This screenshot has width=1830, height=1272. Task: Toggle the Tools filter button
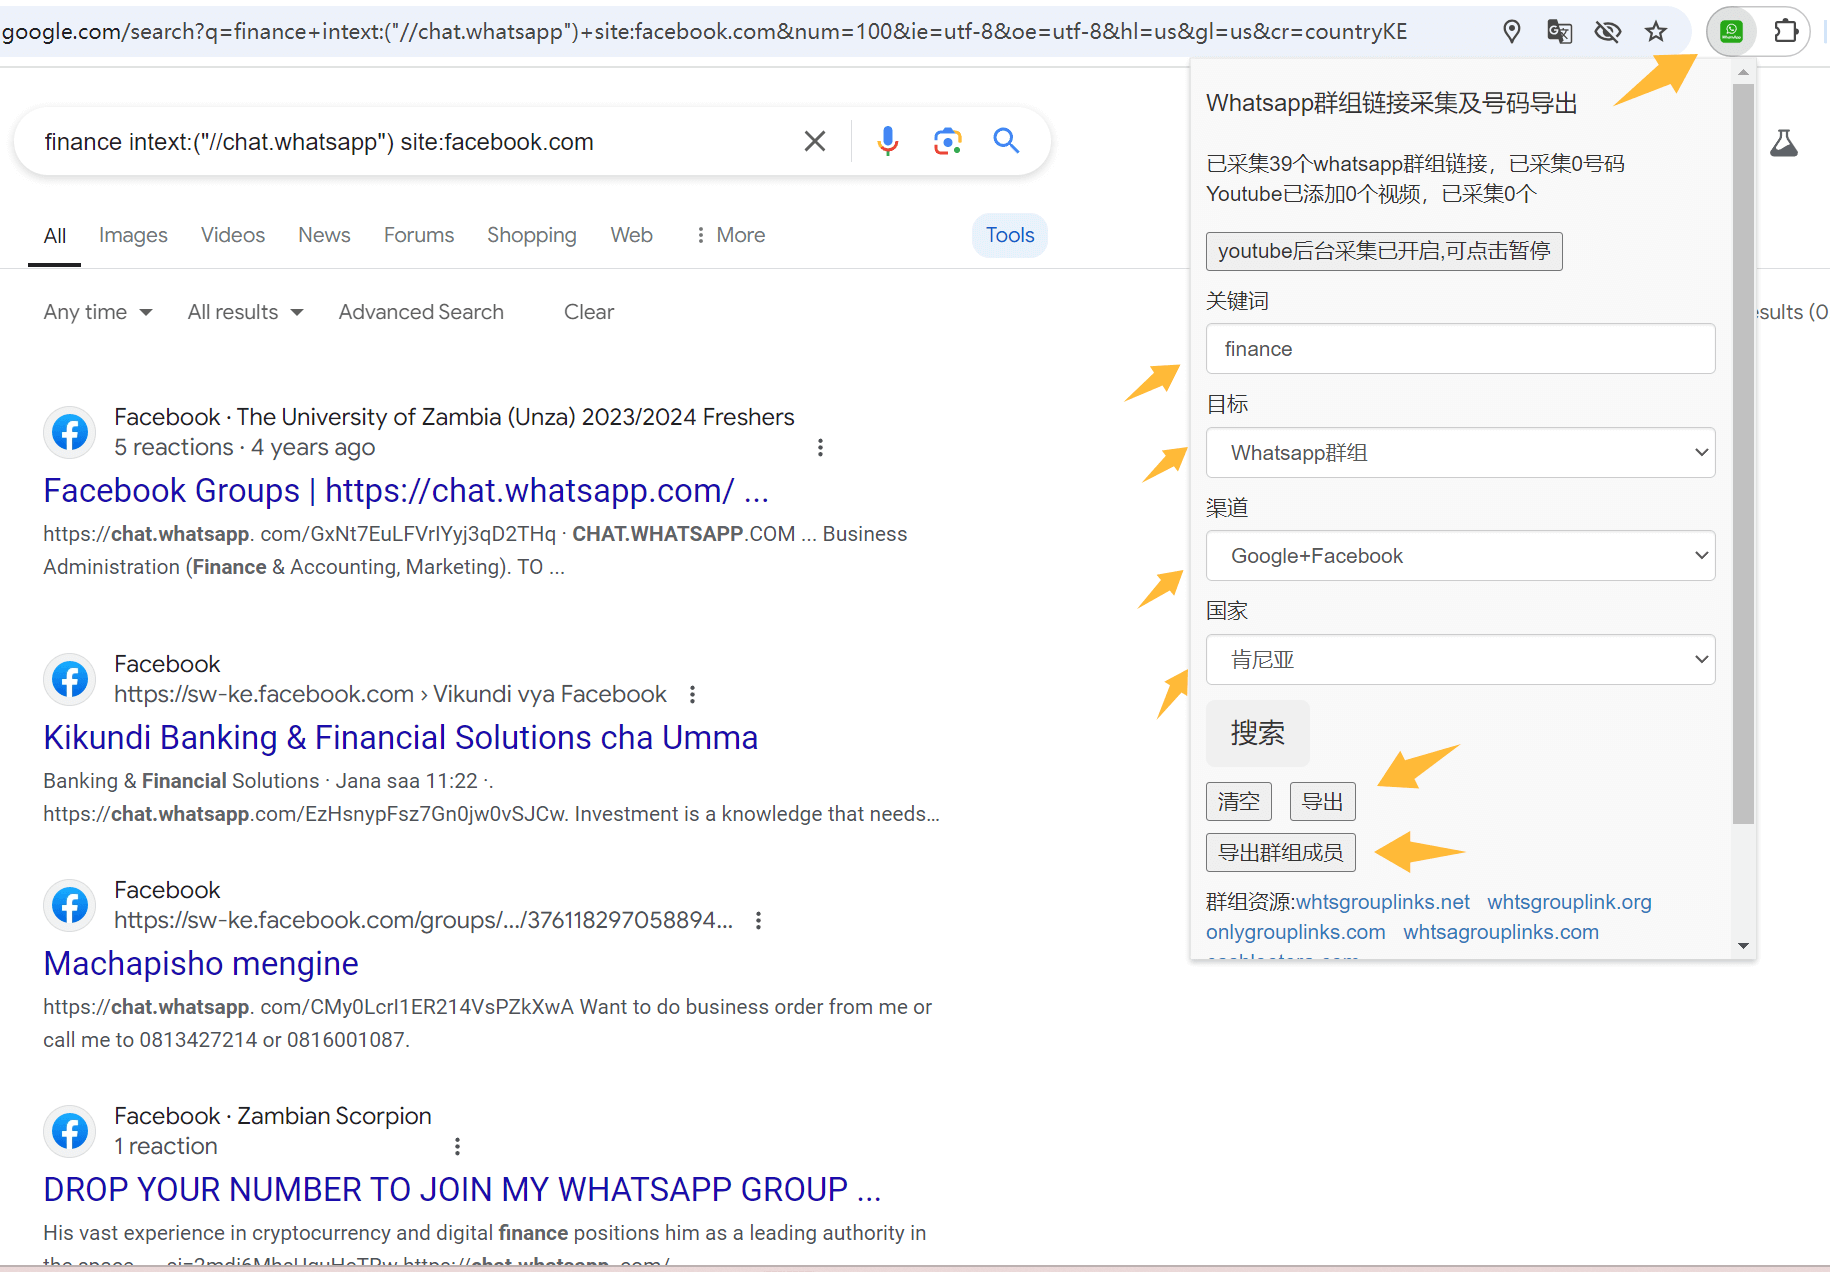(x=1009, y=235)
